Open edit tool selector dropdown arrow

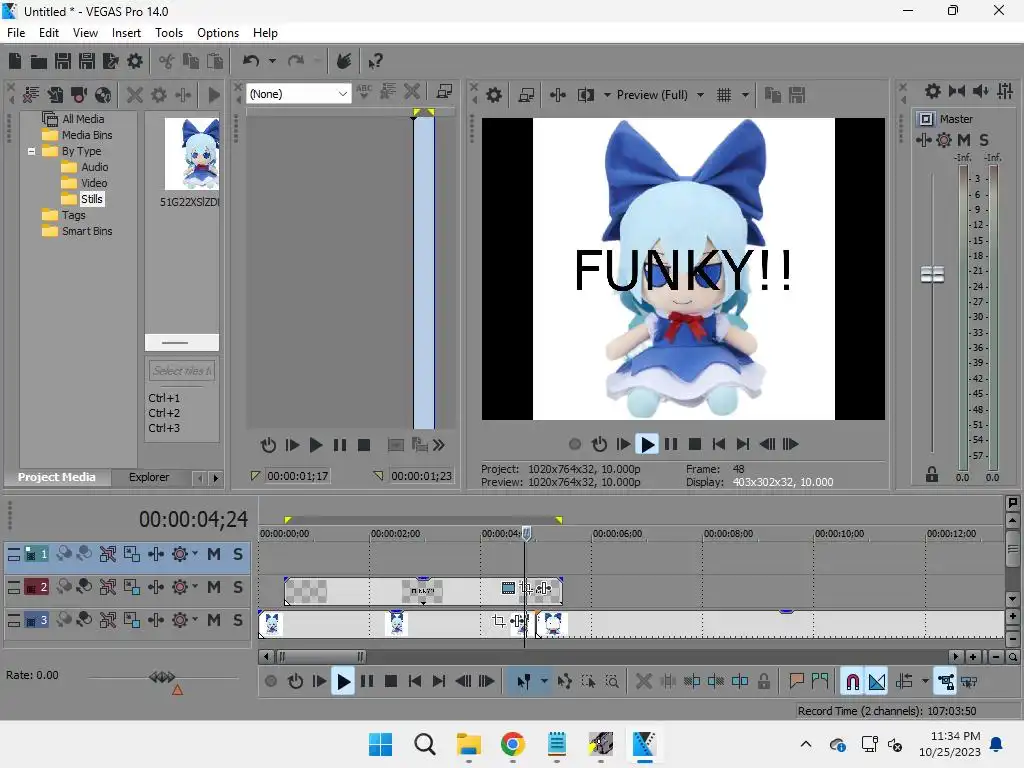click(x=544, y=682)
